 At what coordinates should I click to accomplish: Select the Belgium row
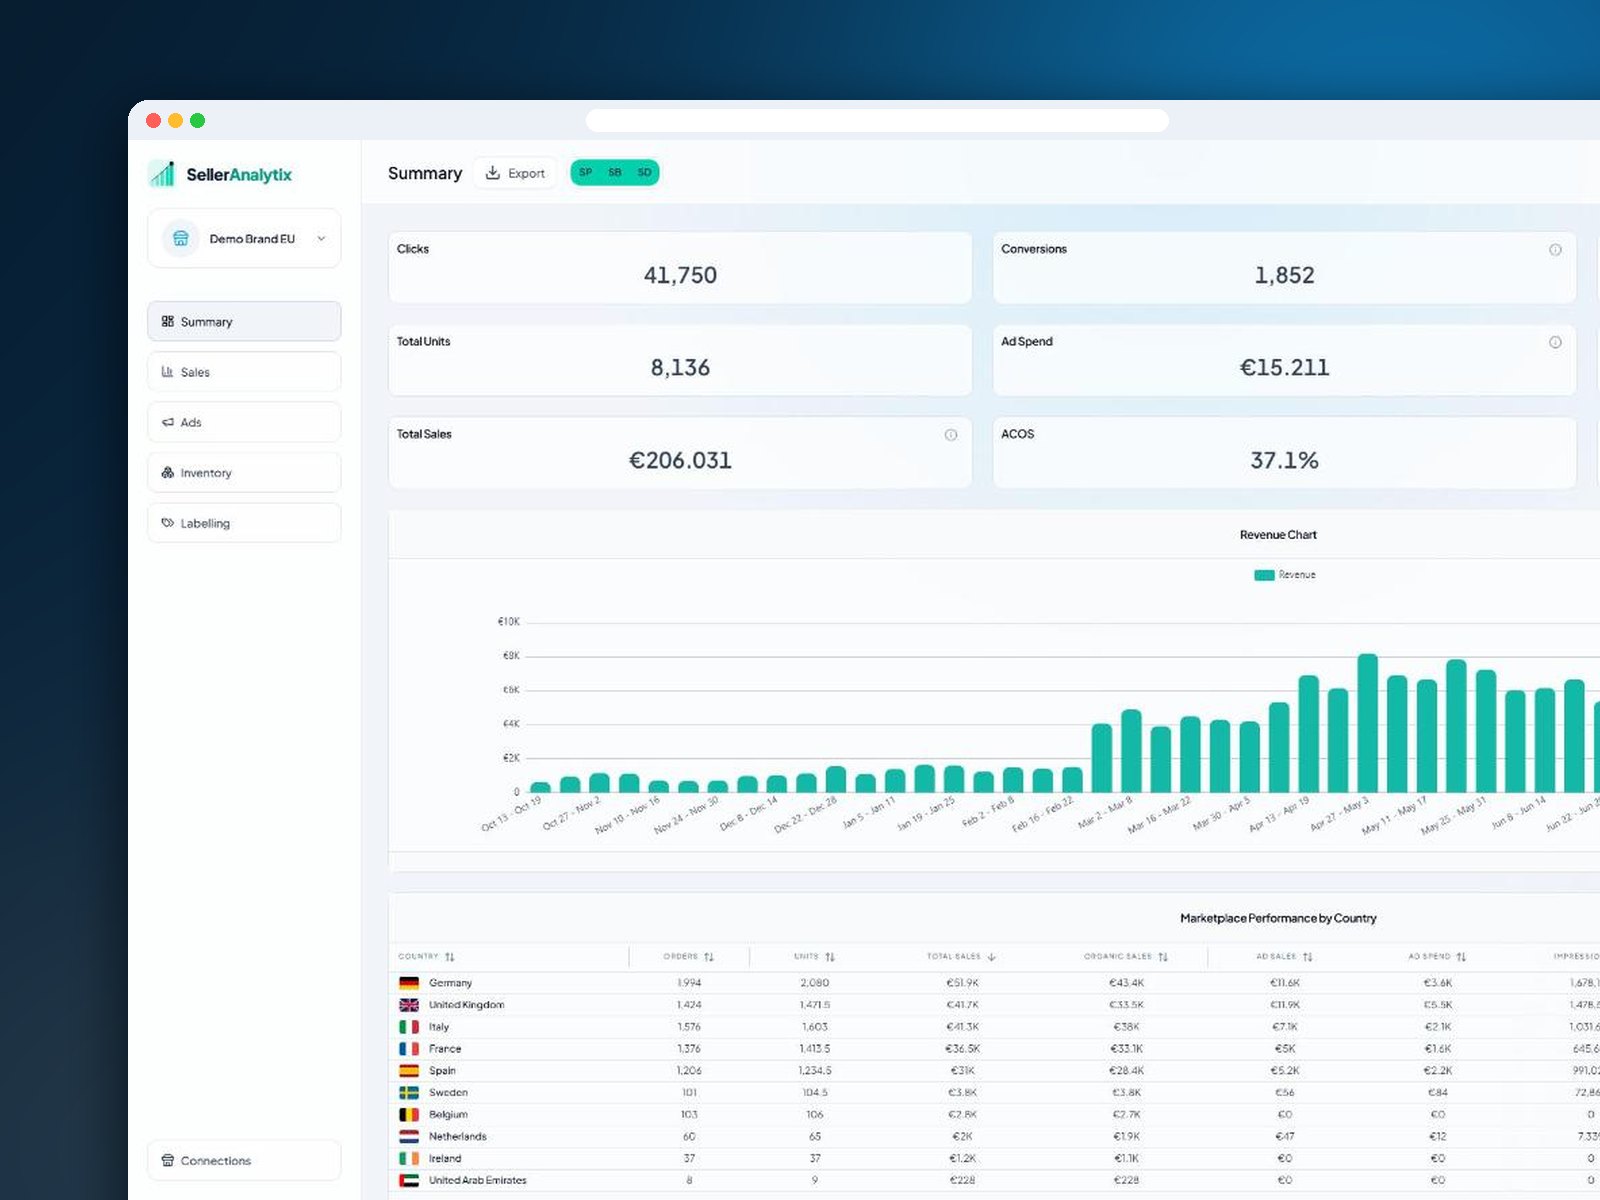(994, 1115)
